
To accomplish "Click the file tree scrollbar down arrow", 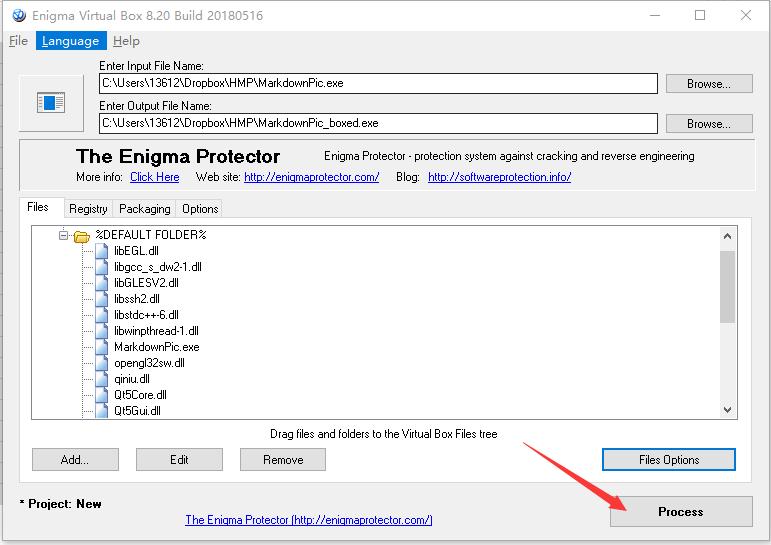I will click(728, 409).
